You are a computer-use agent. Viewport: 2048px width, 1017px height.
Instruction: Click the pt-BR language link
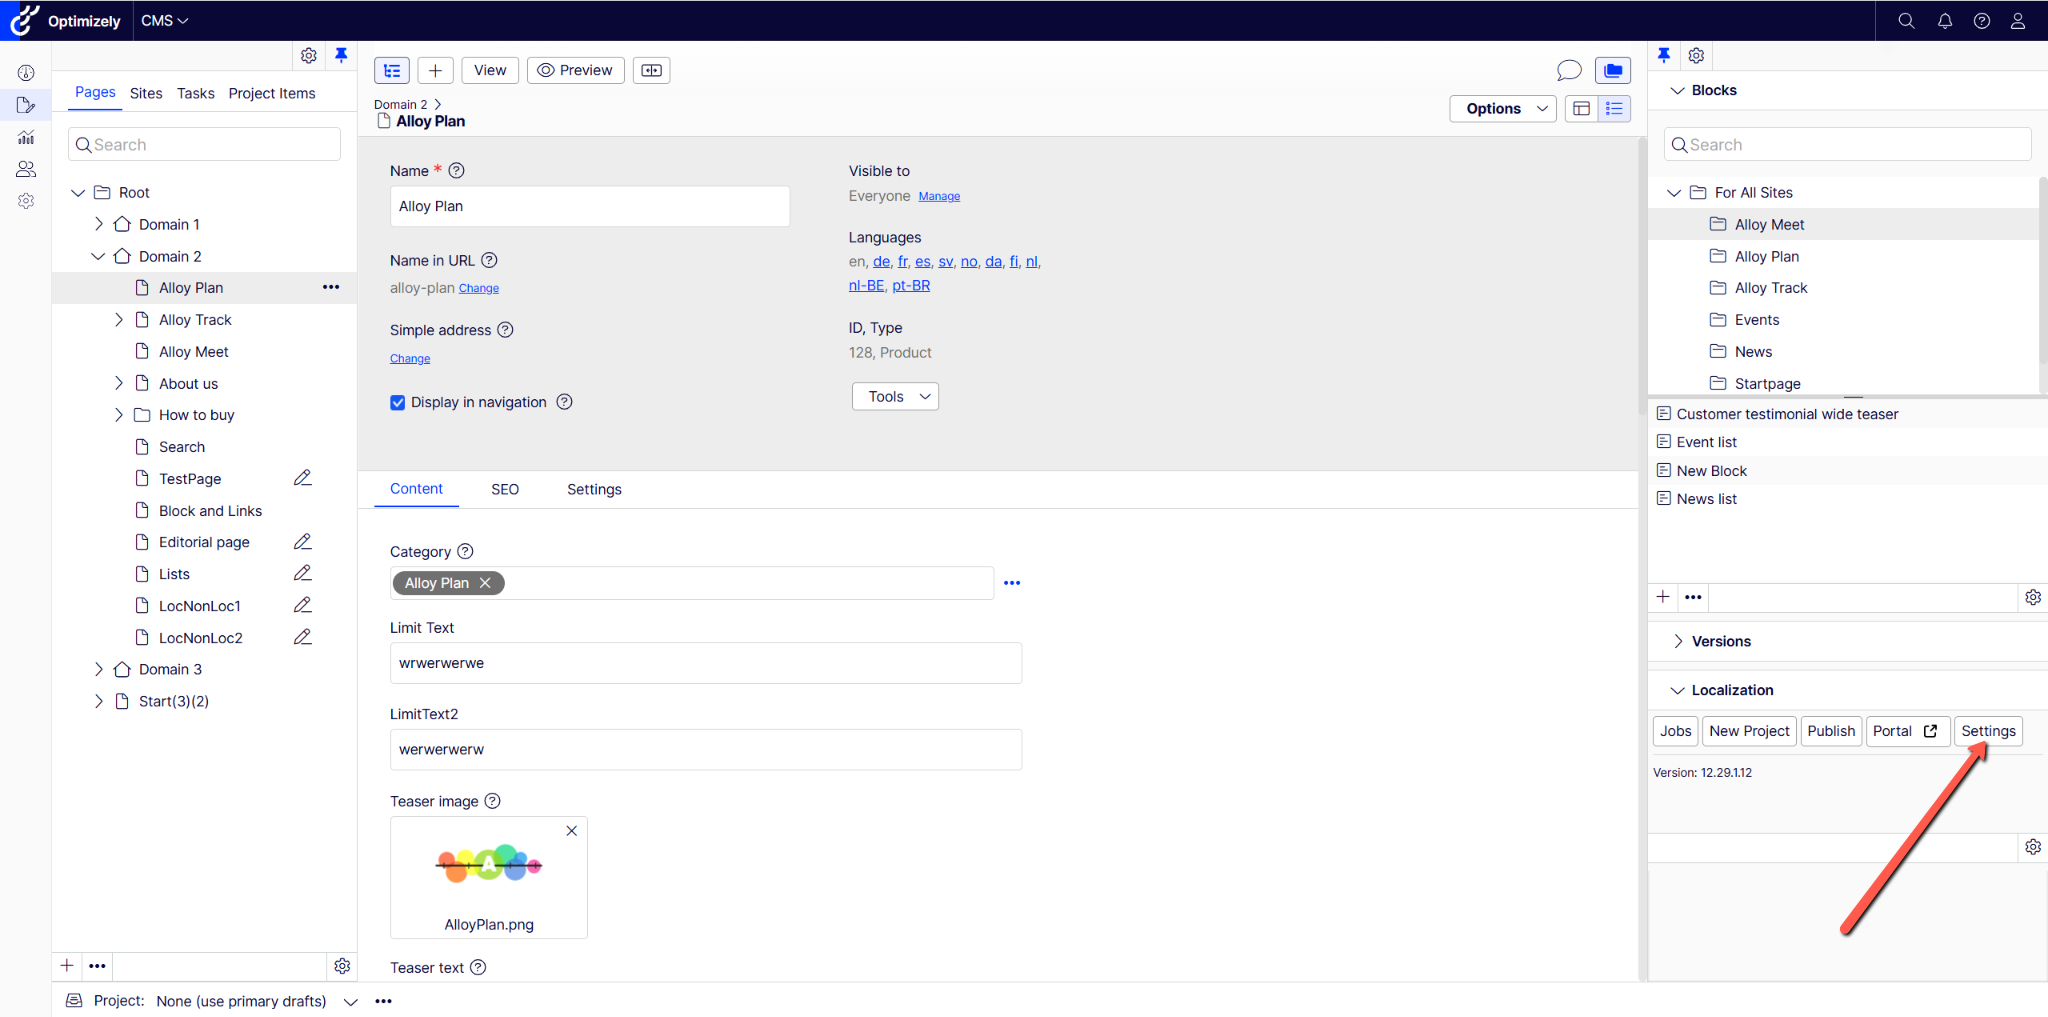point(911,285)
